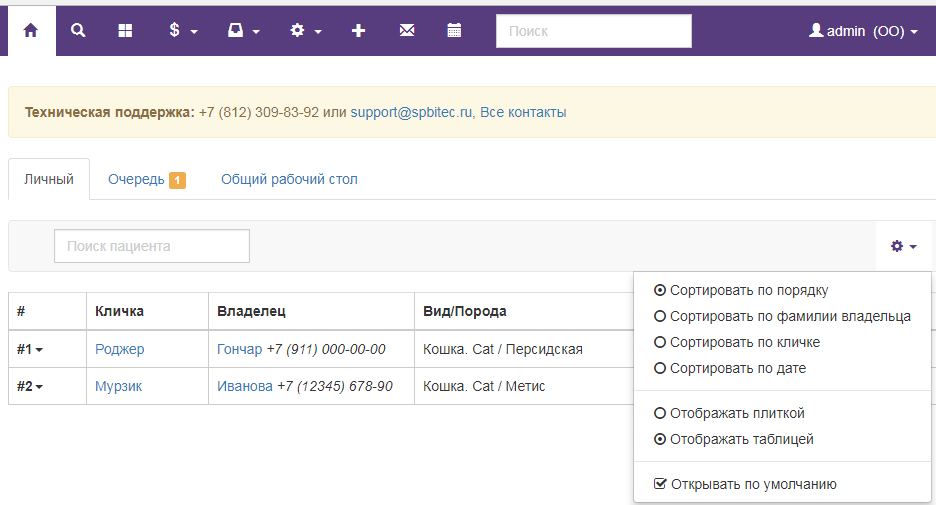This screenshot has width=936, height=505.
Task: Open owner Иванова
Action: click(x=245, y=386)
